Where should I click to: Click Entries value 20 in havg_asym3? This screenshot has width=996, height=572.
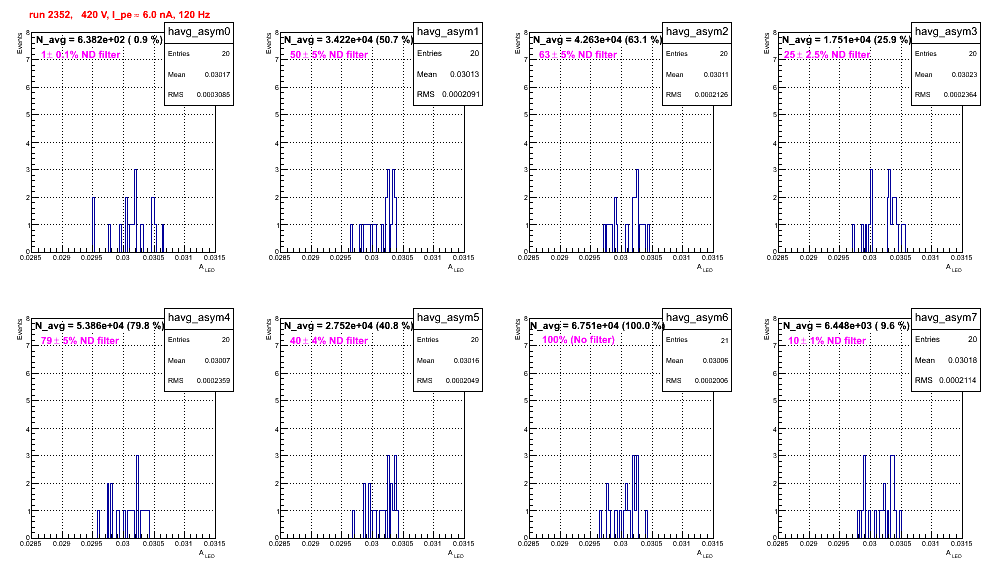(x=973, y=54)
